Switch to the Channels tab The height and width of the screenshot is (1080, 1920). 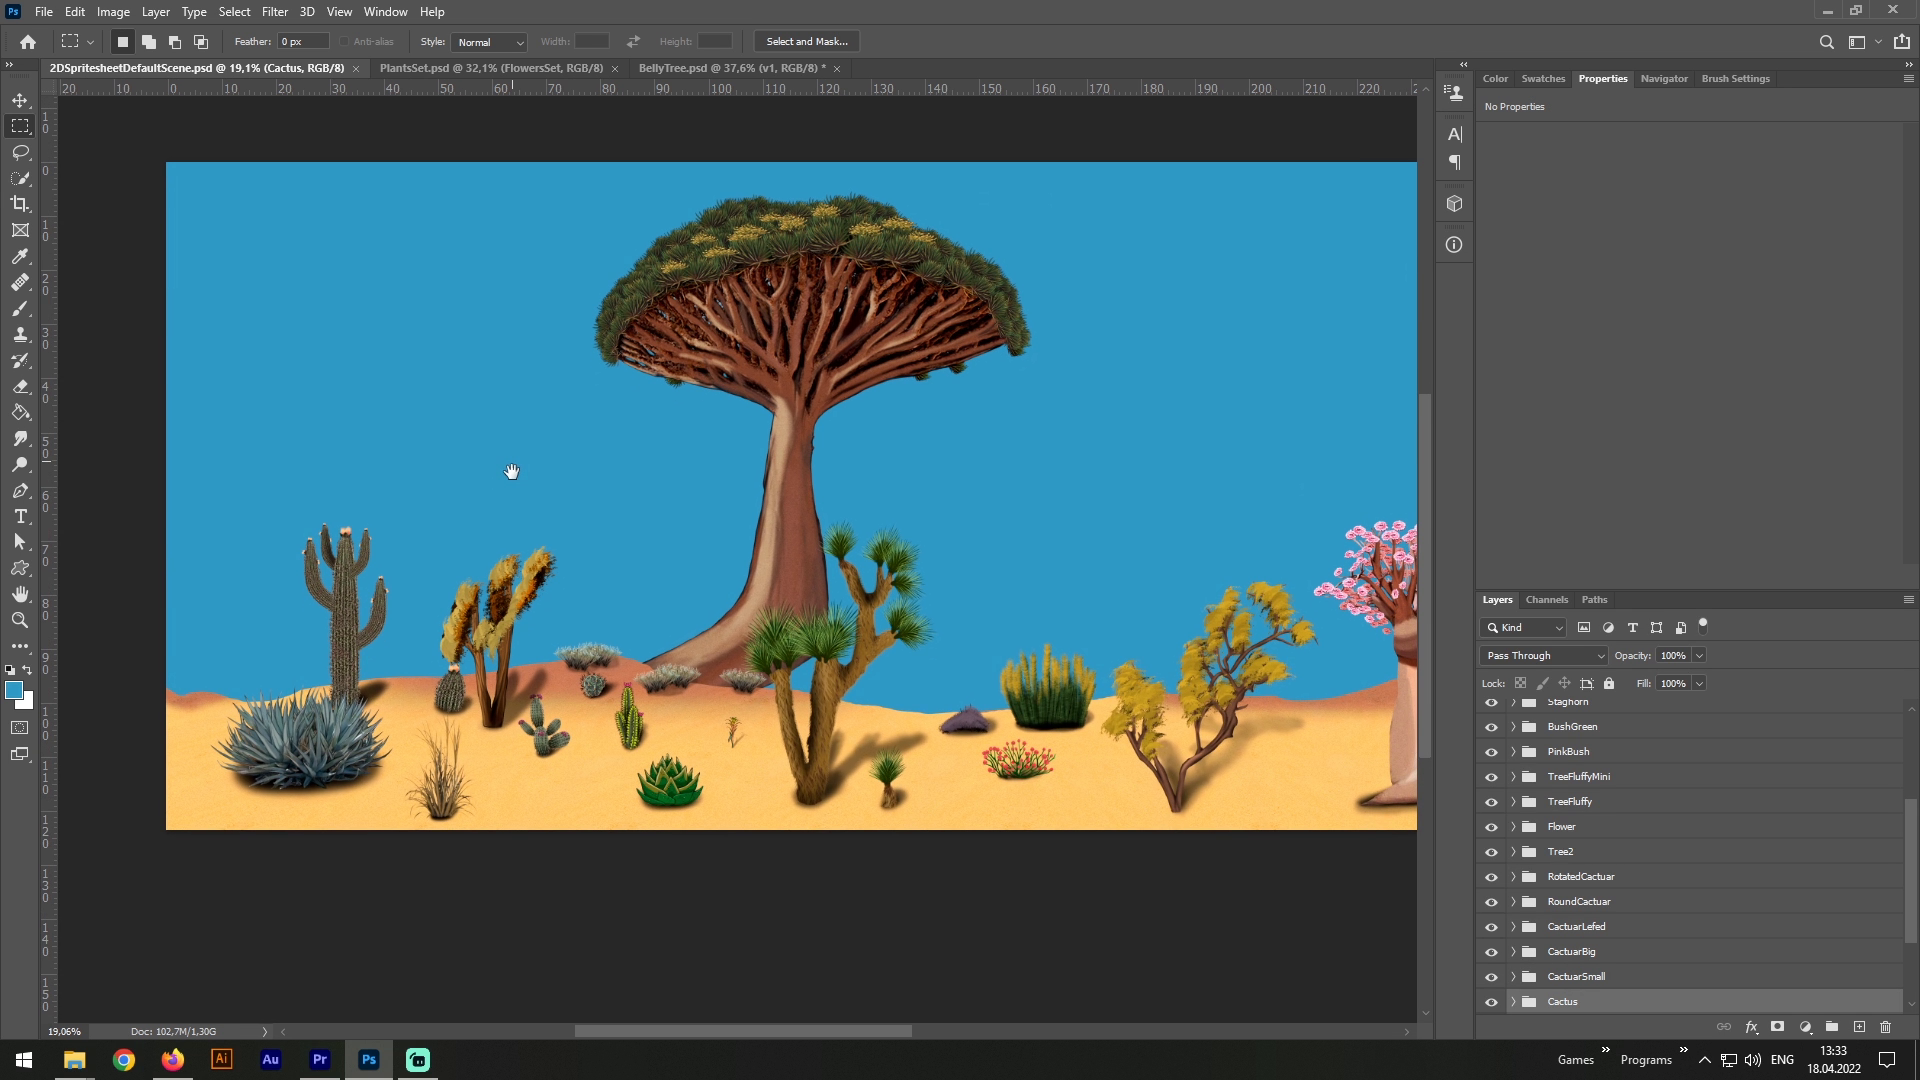click(1546, 600)
